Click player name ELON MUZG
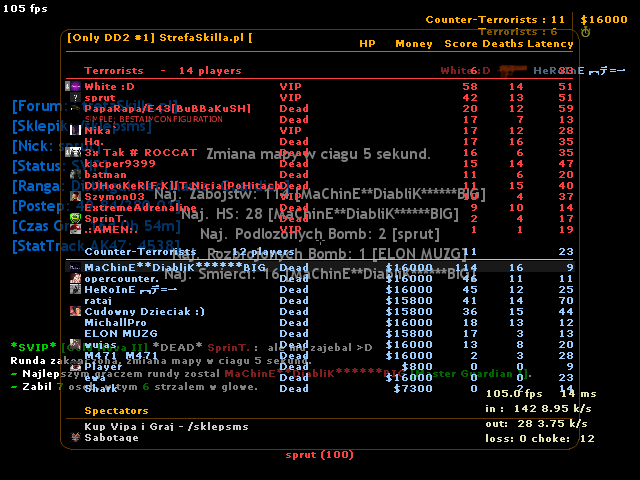640x480 pixels. point(121,333)
